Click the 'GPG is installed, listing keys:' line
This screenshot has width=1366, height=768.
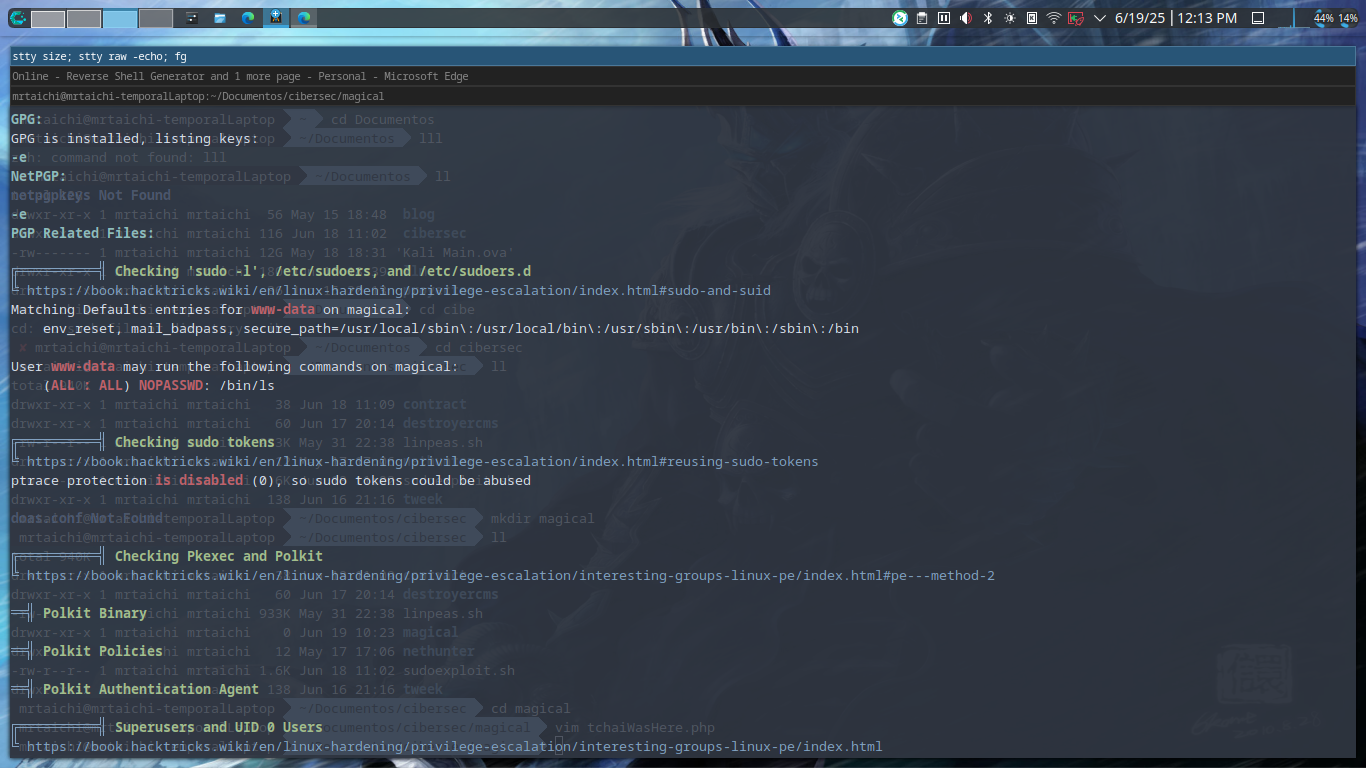[135, 138]
